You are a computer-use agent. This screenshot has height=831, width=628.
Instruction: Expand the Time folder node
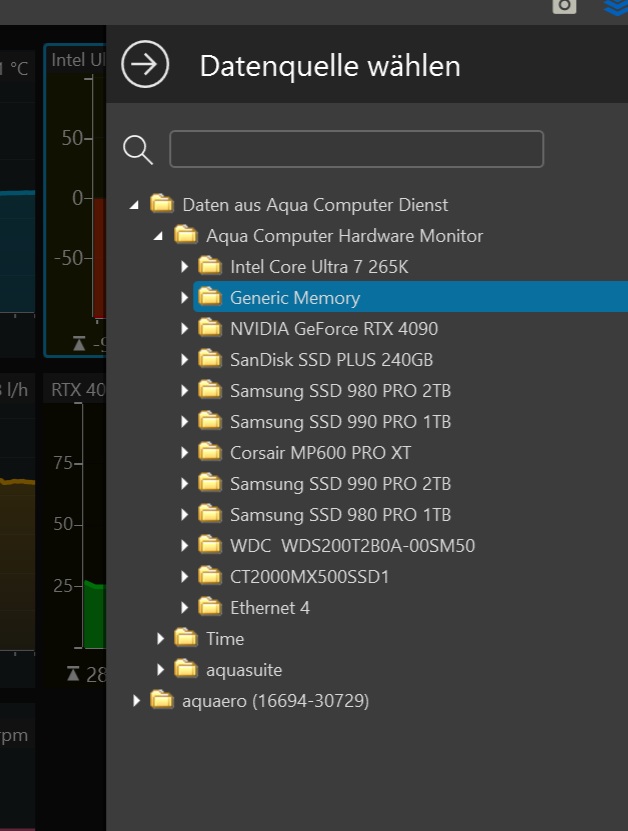(x=160, y=638)
